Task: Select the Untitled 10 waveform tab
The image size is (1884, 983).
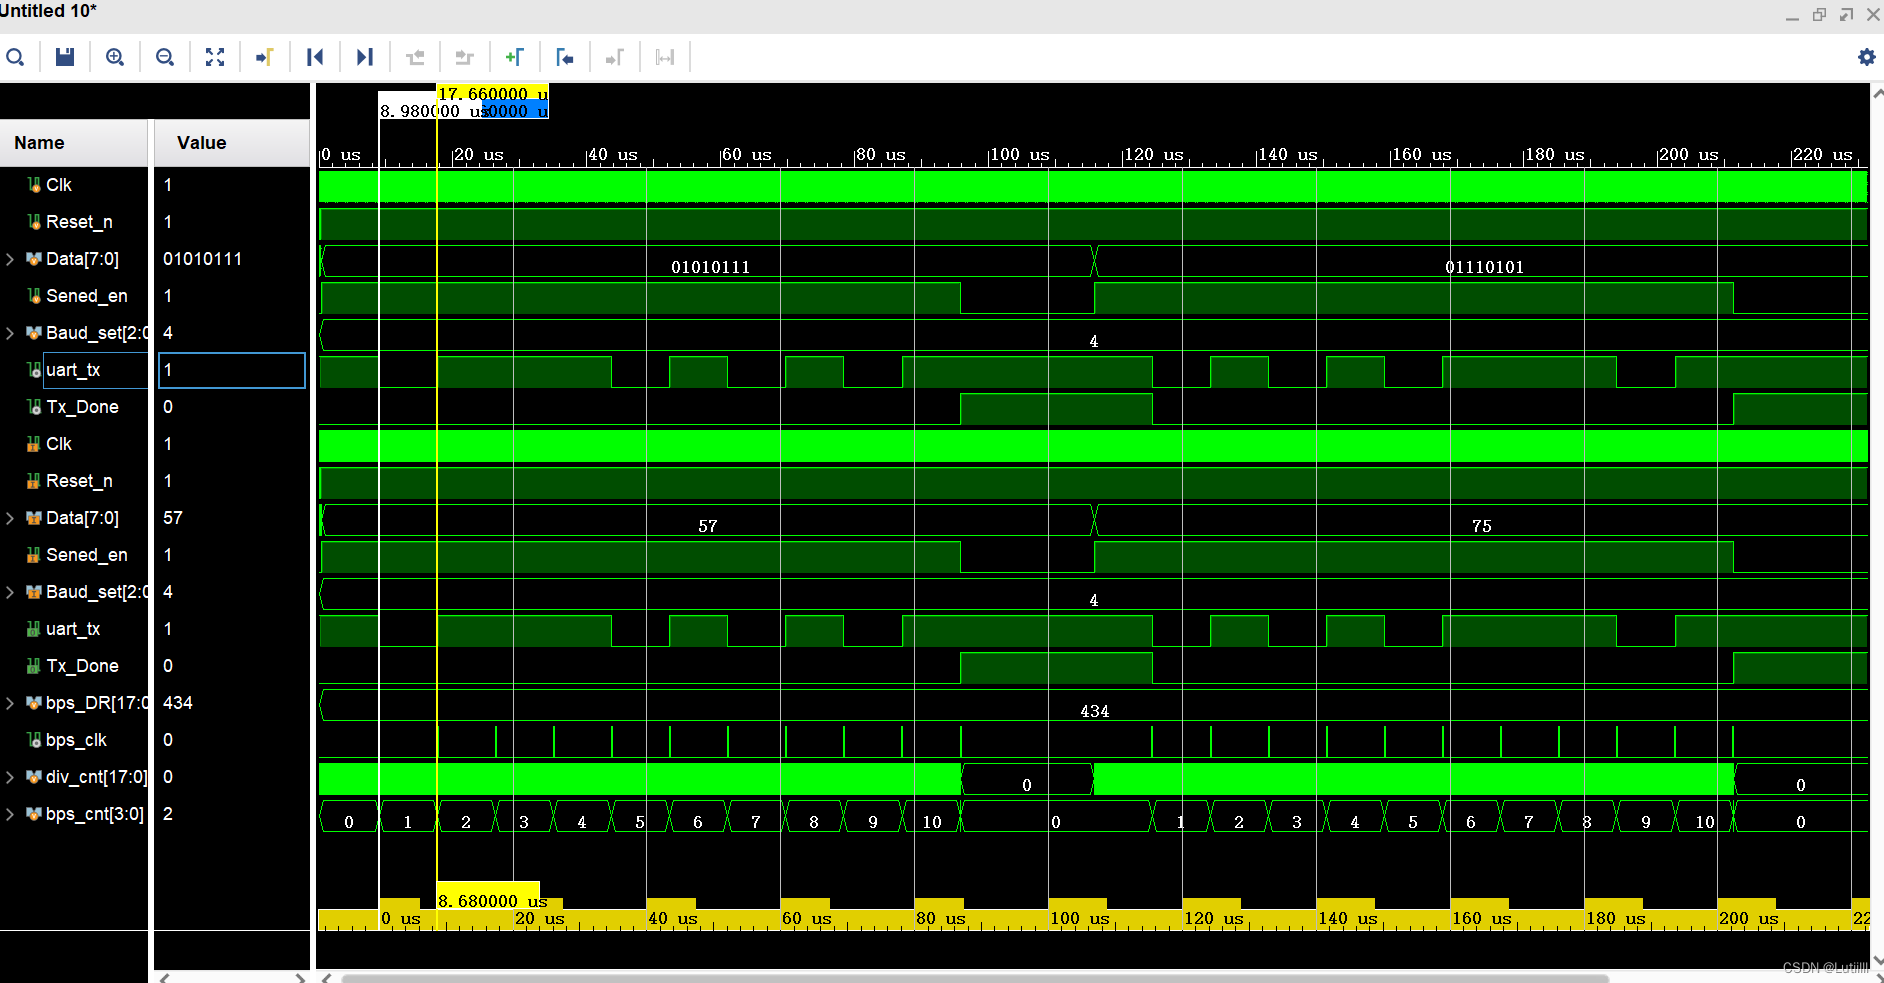Action: coord(47,11)
